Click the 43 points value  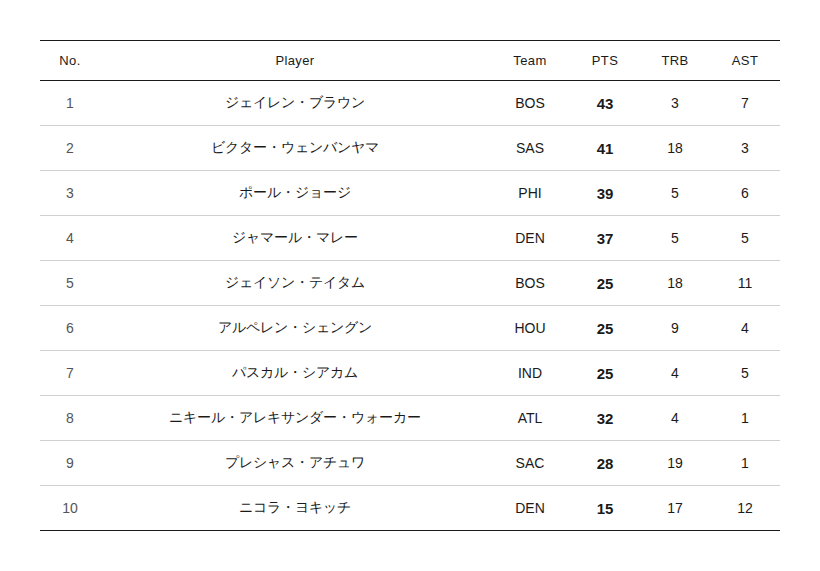(605, 104)
